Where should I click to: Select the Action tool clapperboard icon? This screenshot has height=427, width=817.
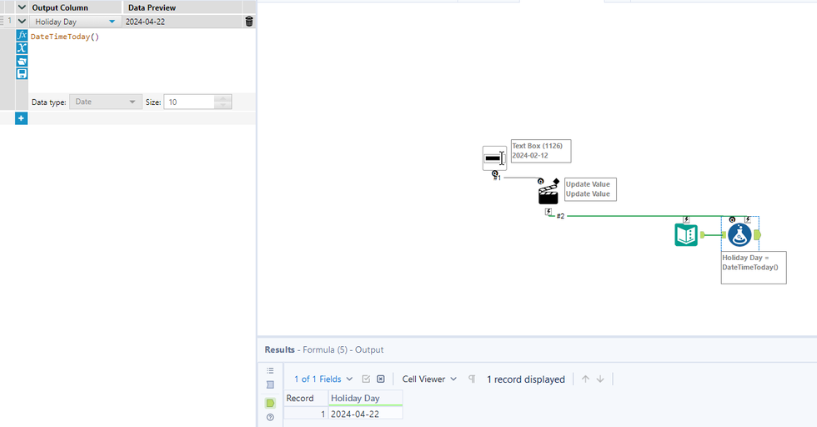(x=548, y=193)
